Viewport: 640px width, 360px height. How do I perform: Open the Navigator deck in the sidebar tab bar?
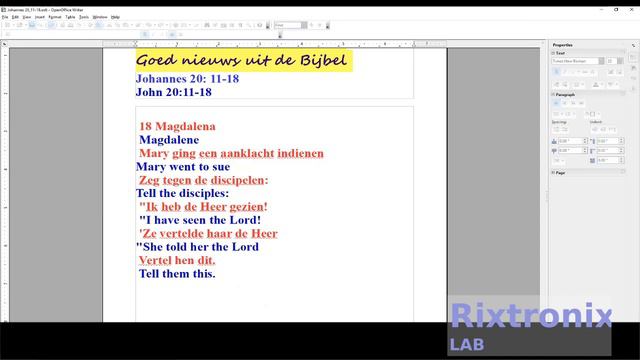(633, 88)
